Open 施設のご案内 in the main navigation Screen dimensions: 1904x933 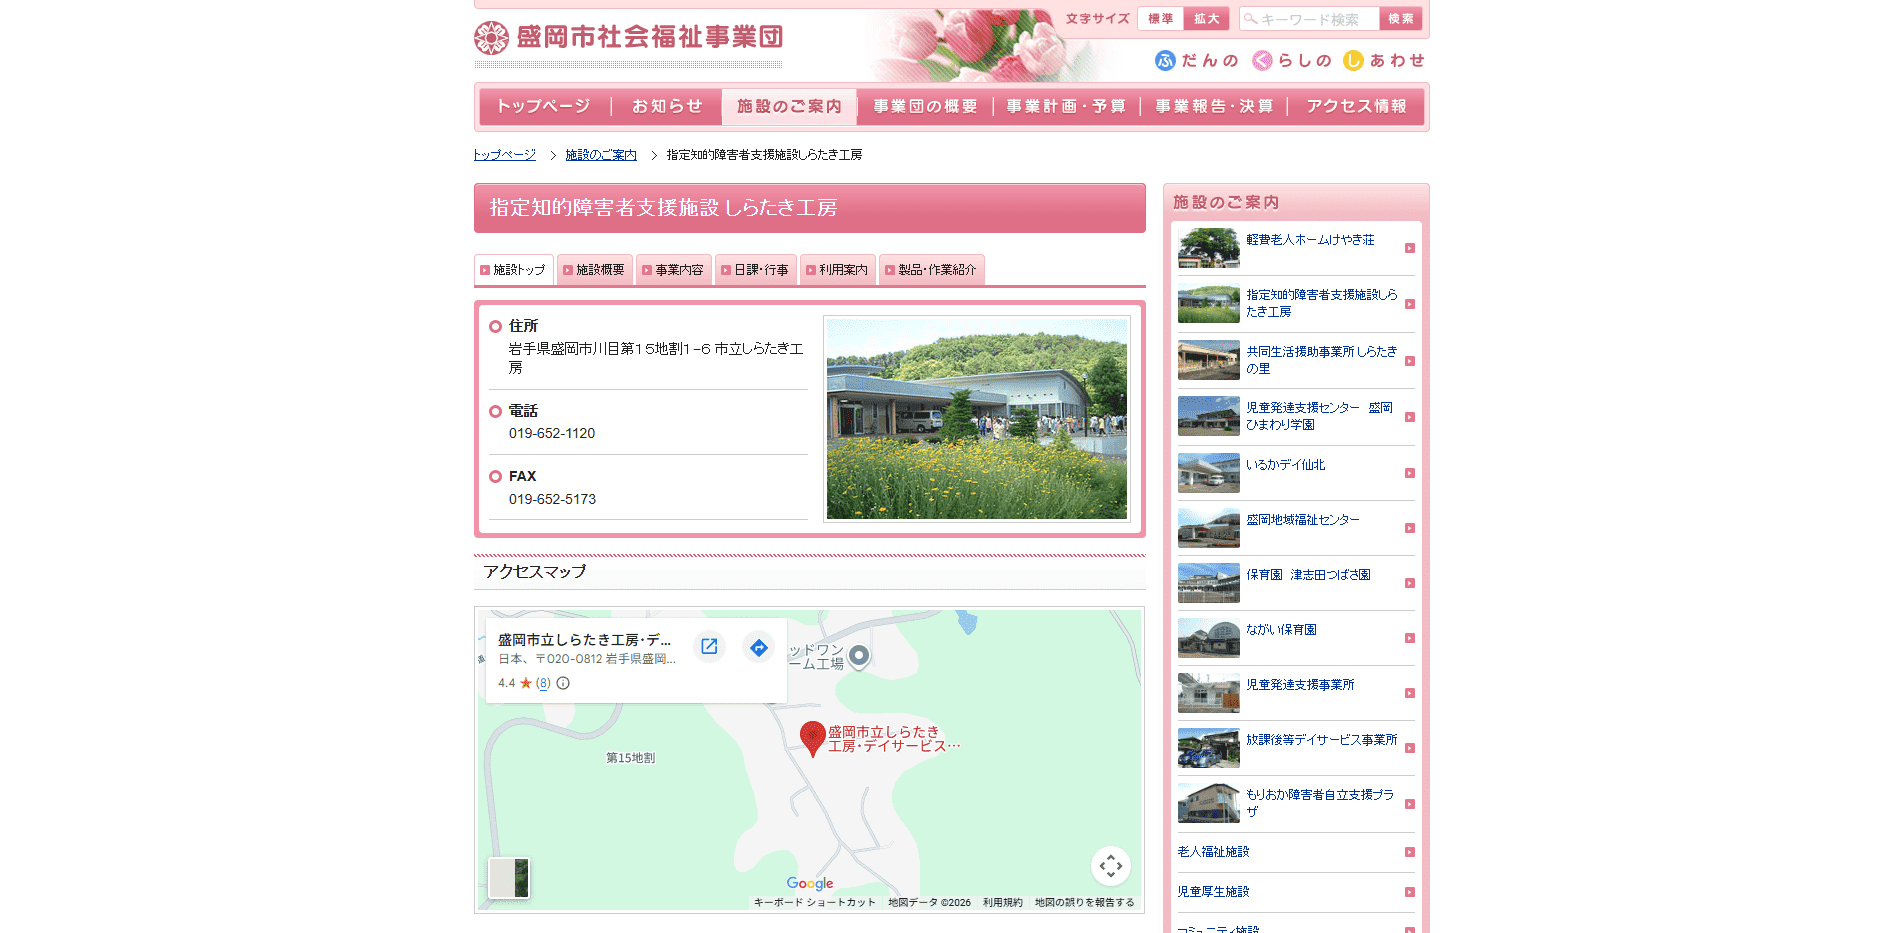789,106
